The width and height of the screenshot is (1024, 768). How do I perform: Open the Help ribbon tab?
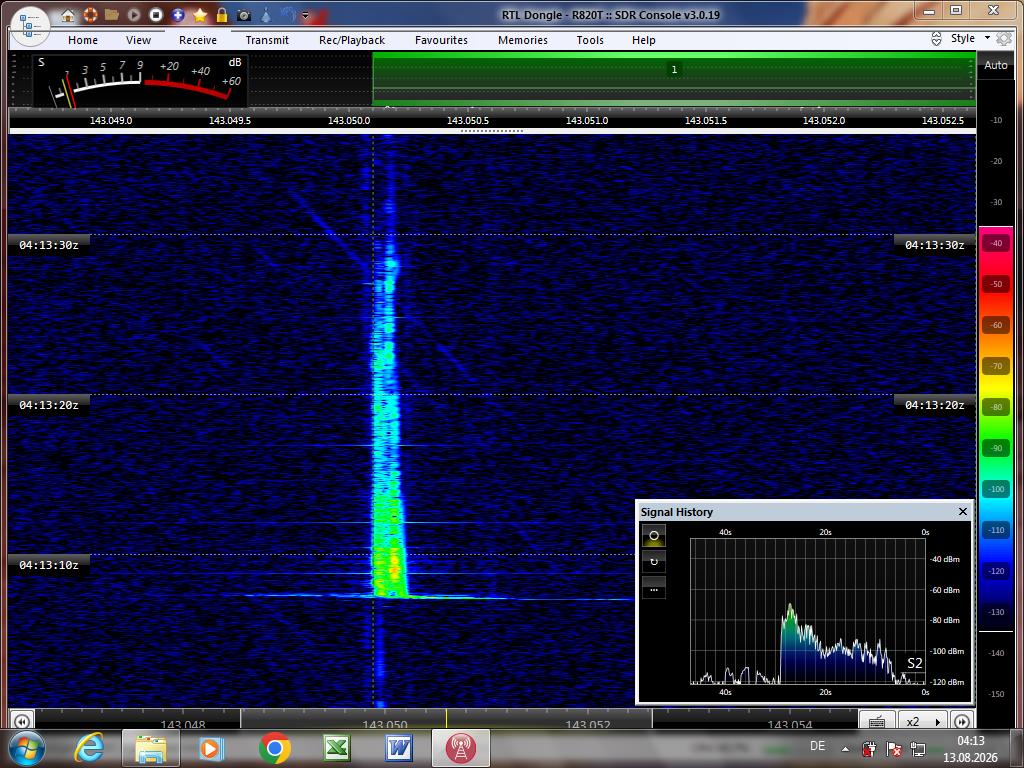(643, 40)
